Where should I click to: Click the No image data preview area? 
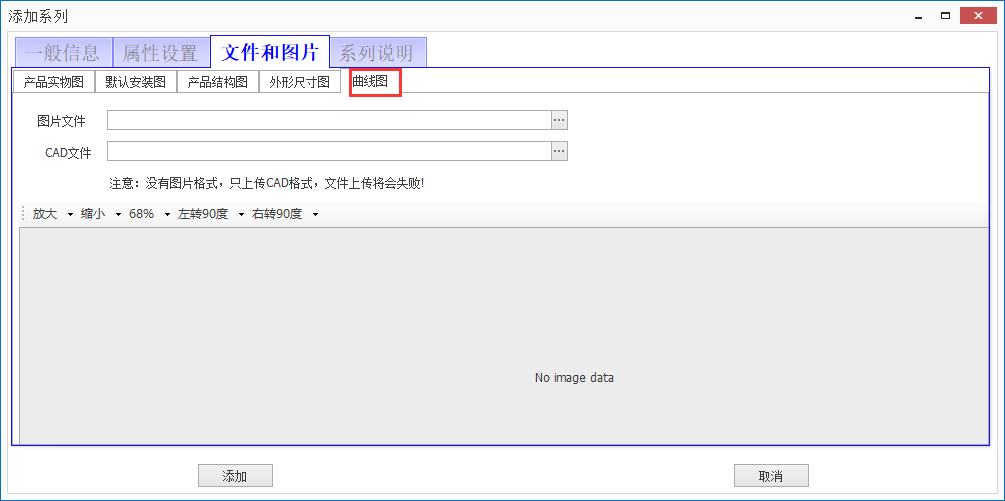(504, 336)
